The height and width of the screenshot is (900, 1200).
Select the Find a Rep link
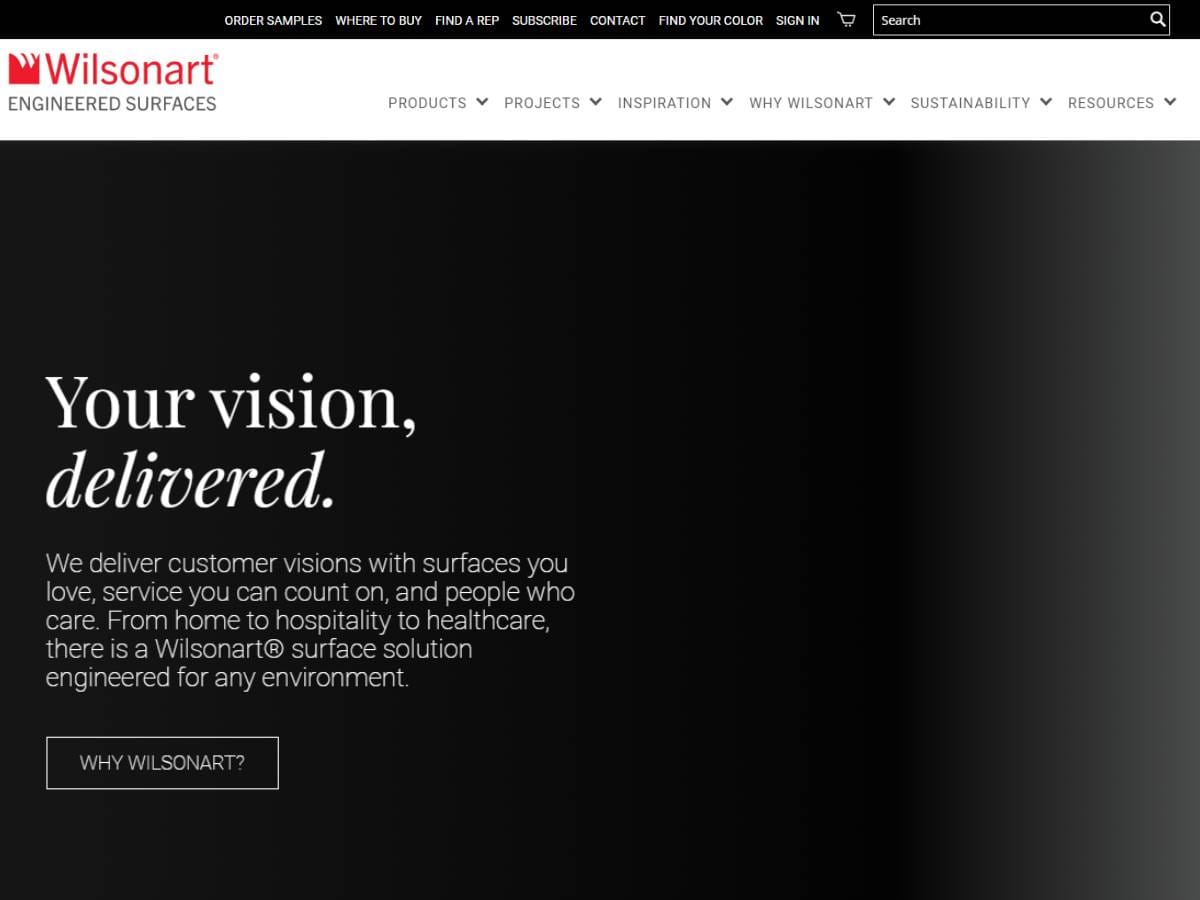[467, 20]
